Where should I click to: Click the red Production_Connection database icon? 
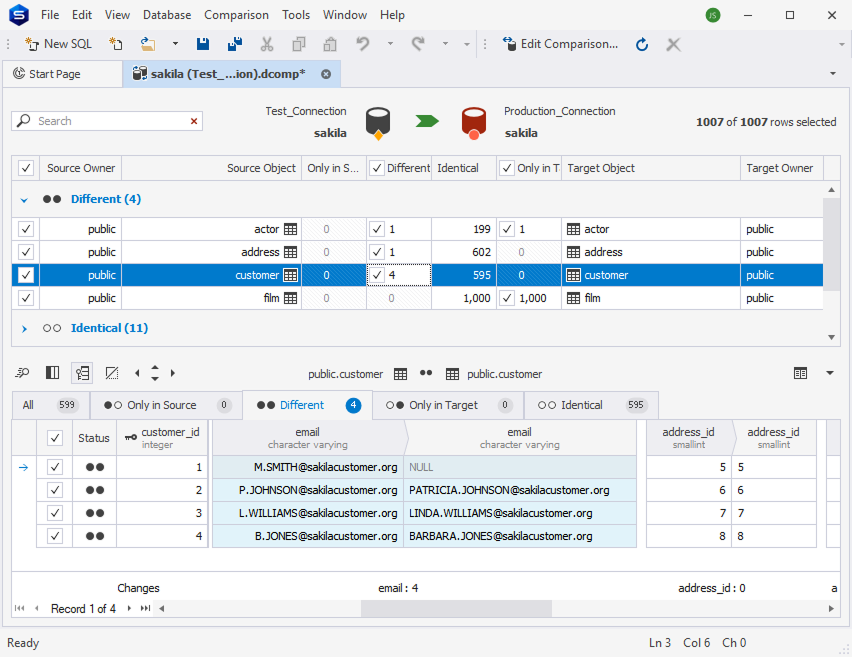pyautogui.click(x=473, y=122)
